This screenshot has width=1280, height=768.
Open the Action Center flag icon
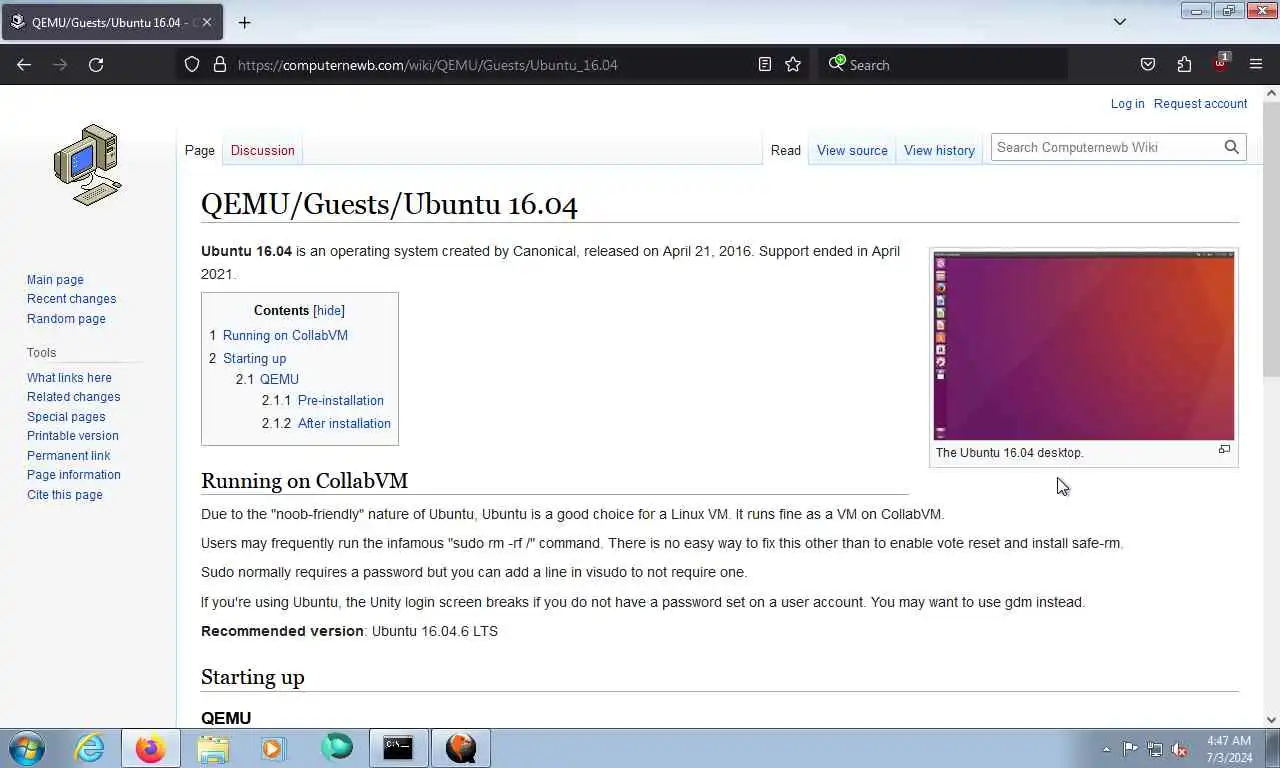click(x=1130, y=749)
